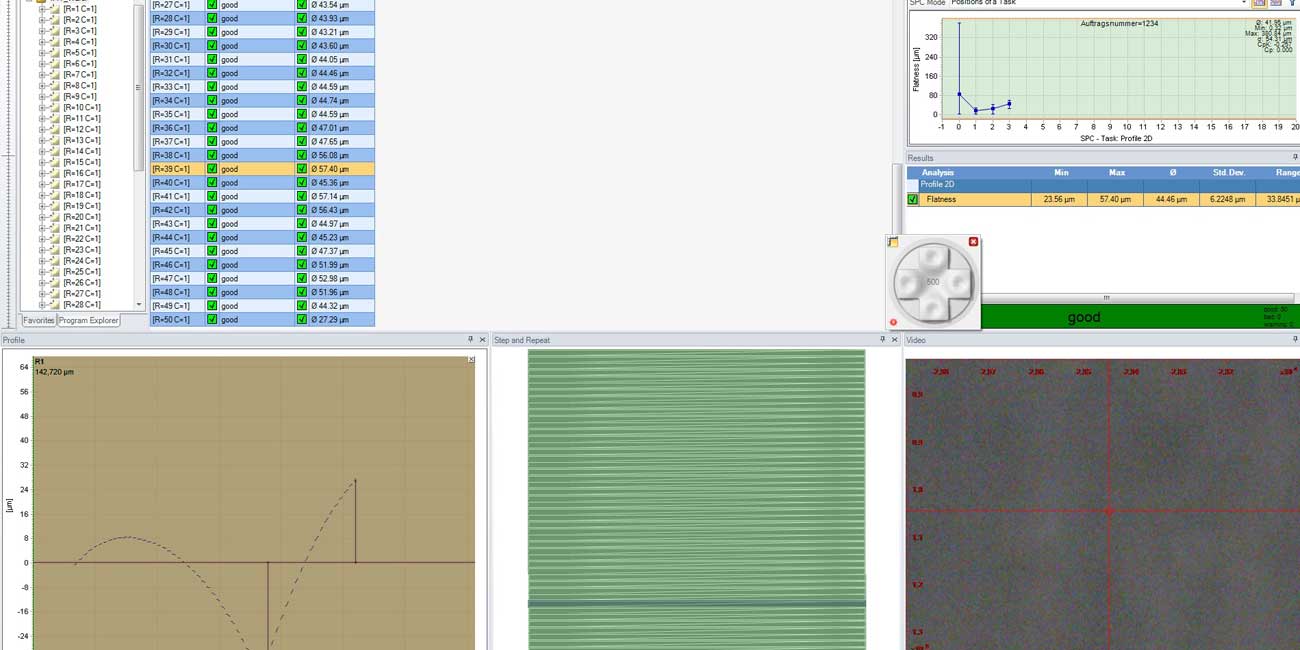
Task: Pin the Step and Repeat panel
Action: coord(882,340)
